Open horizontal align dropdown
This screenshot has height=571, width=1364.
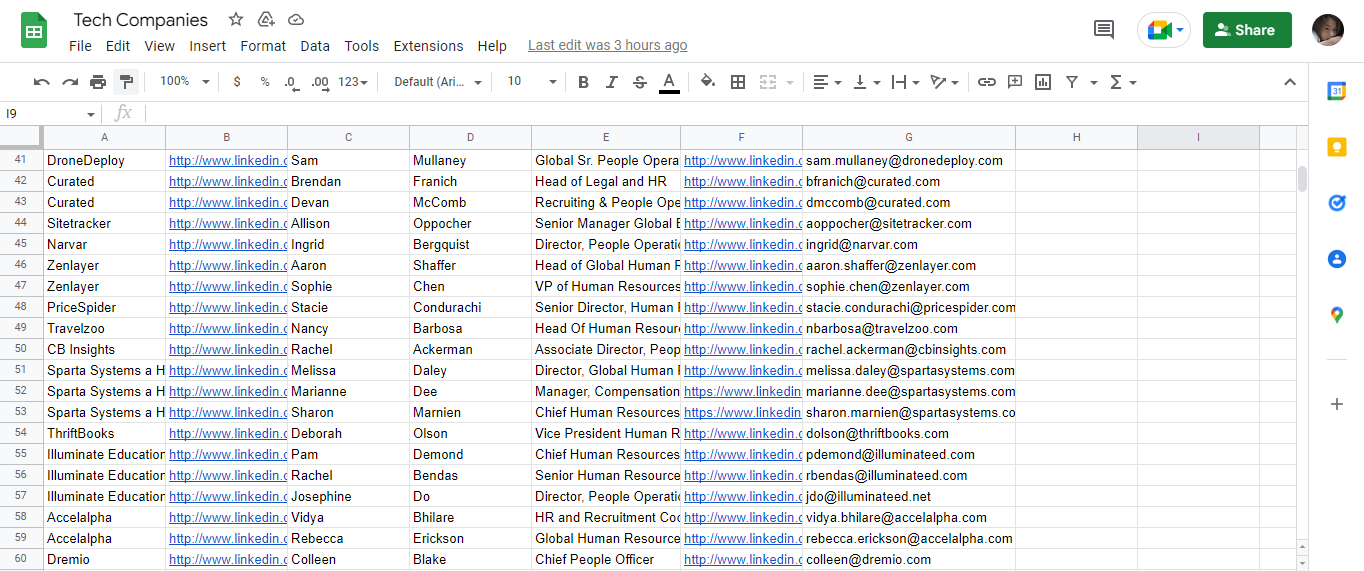pyautogui.click(x=826, y=82)
